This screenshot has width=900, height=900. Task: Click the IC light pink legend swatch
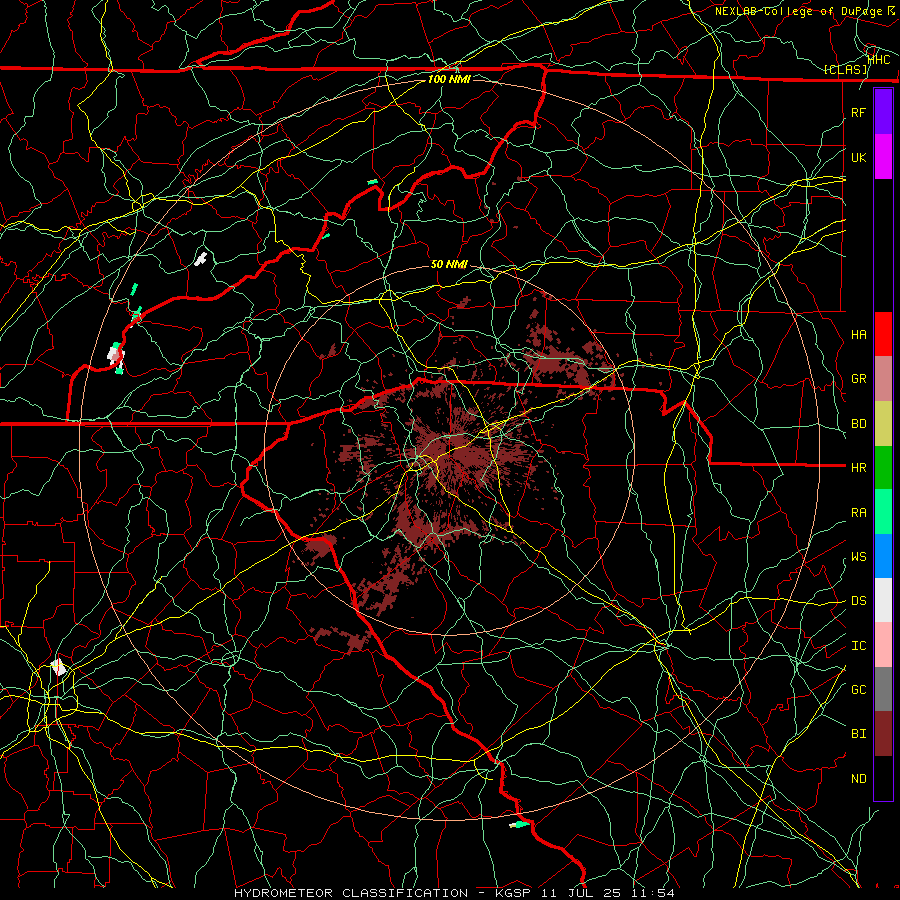pos(883,645)
